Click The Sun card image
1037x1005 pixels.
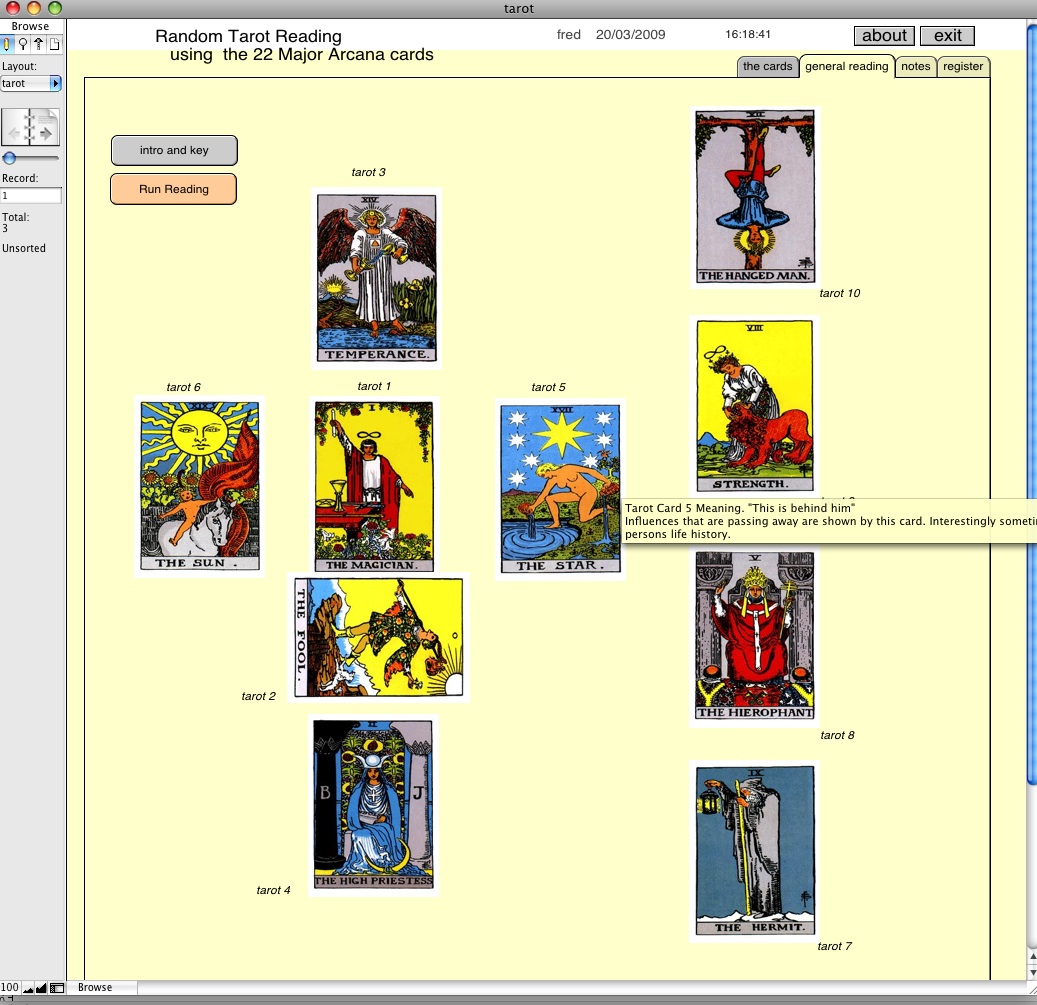(200, 486)
